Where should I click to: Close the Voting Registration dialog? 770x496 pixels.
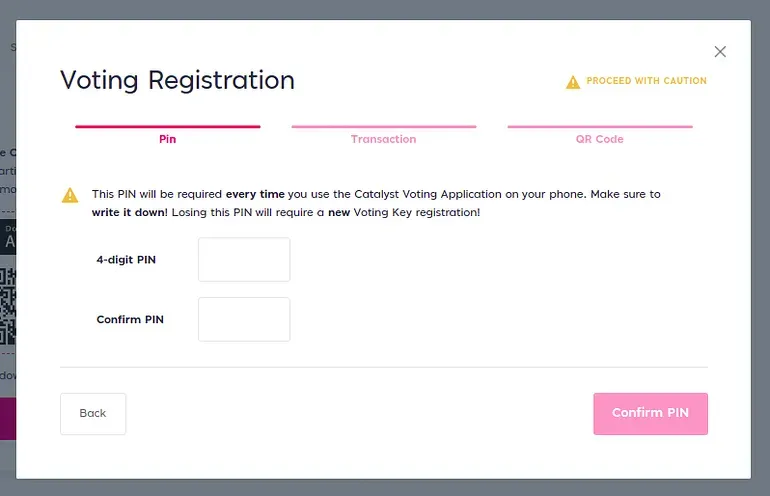pyautogui.click(x=720, y=52)
